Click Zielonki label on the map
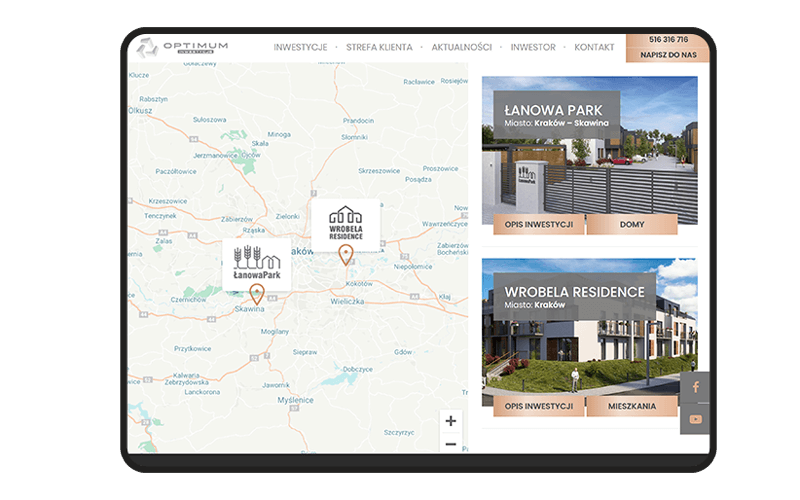This screenshot has width=800, height=500. tap(288, 216)
